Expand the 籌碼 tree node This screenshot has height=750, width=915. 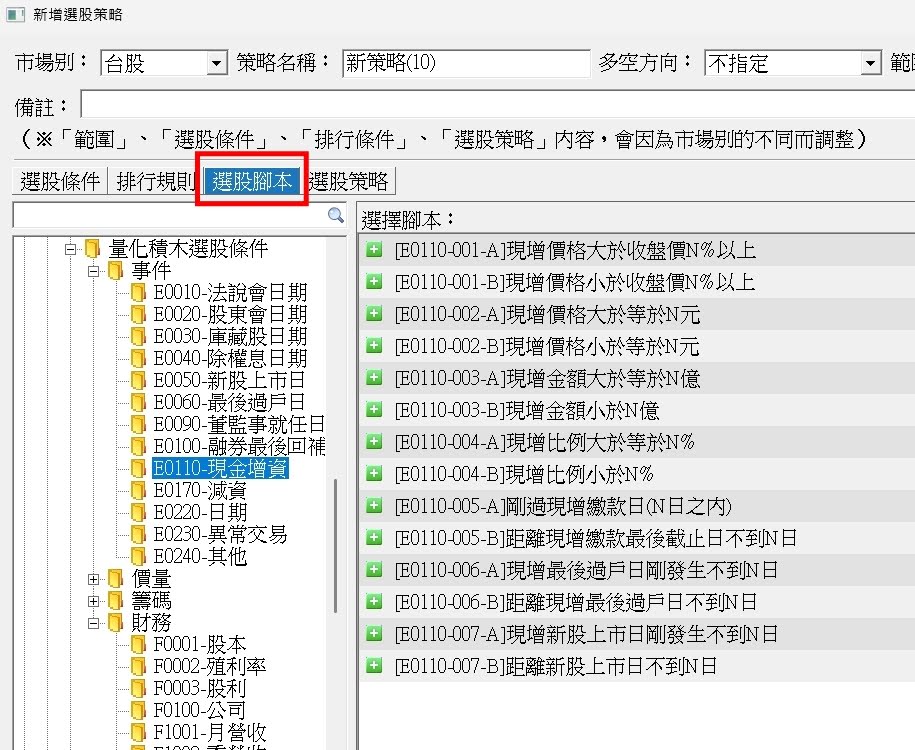94,601
